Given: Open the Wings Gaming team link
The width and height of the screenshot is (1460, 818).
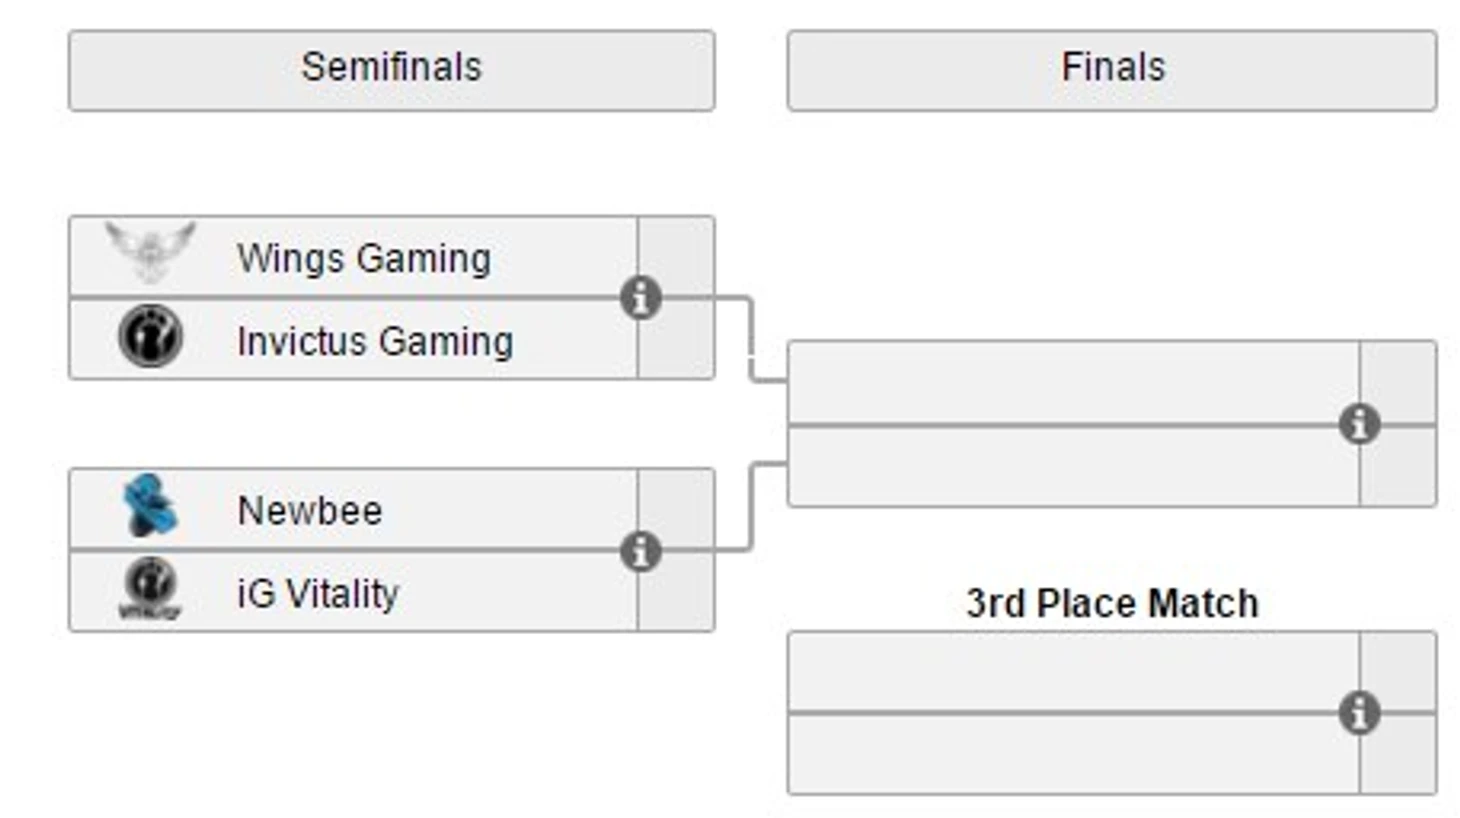Looking at the screenshot, I should tap(363, 259).
